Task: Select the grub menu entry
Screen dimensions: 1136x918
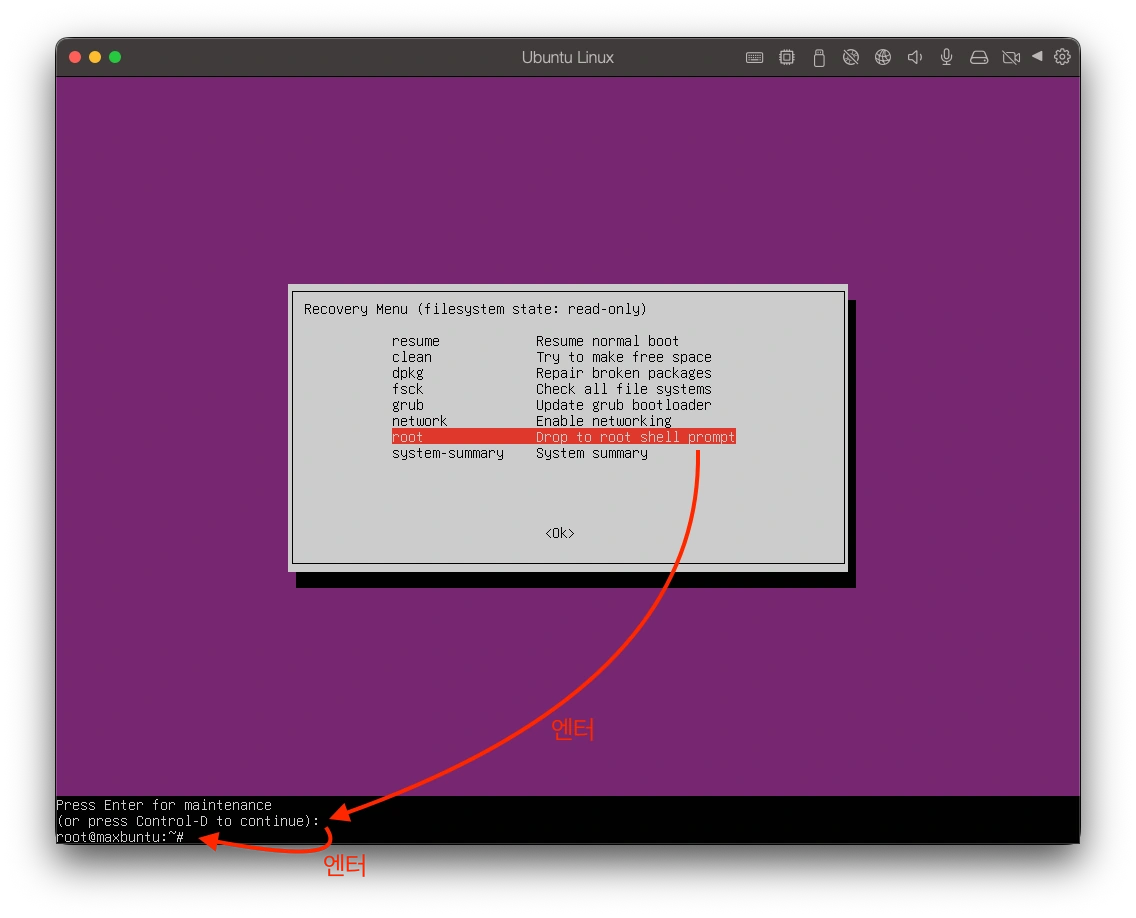Action: 407,405
